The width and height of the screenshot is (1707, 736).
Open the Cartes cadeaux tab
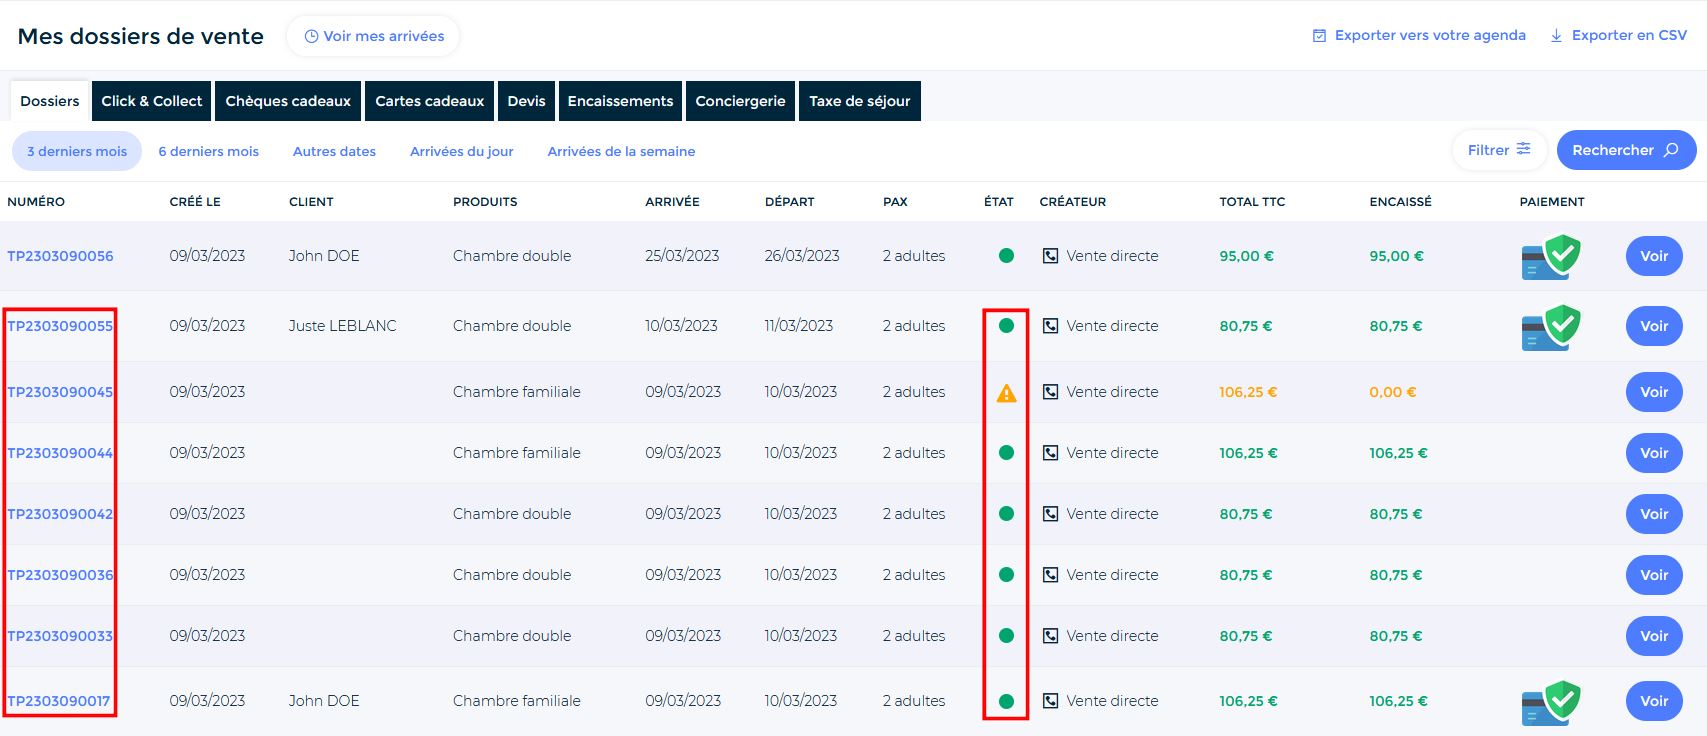point(430,101)
